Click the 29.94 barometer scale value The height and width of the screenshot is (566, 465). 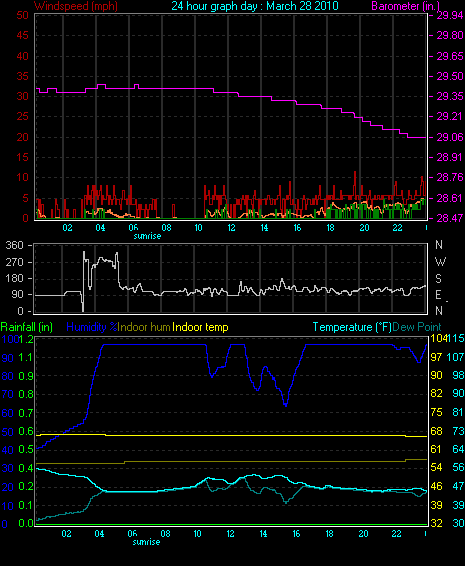(450, 15)
